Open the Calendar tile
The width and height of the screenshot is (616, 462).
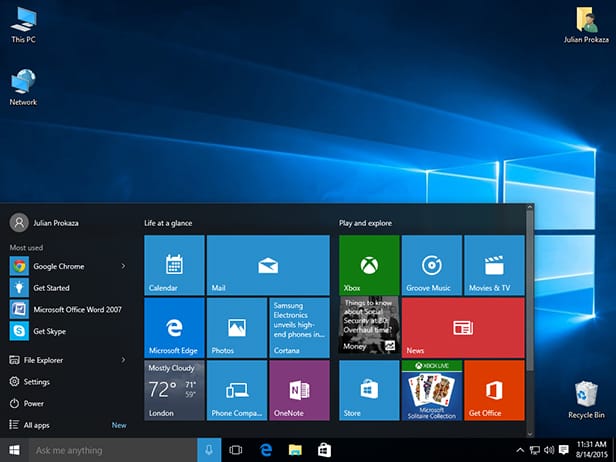click(174, 265)
